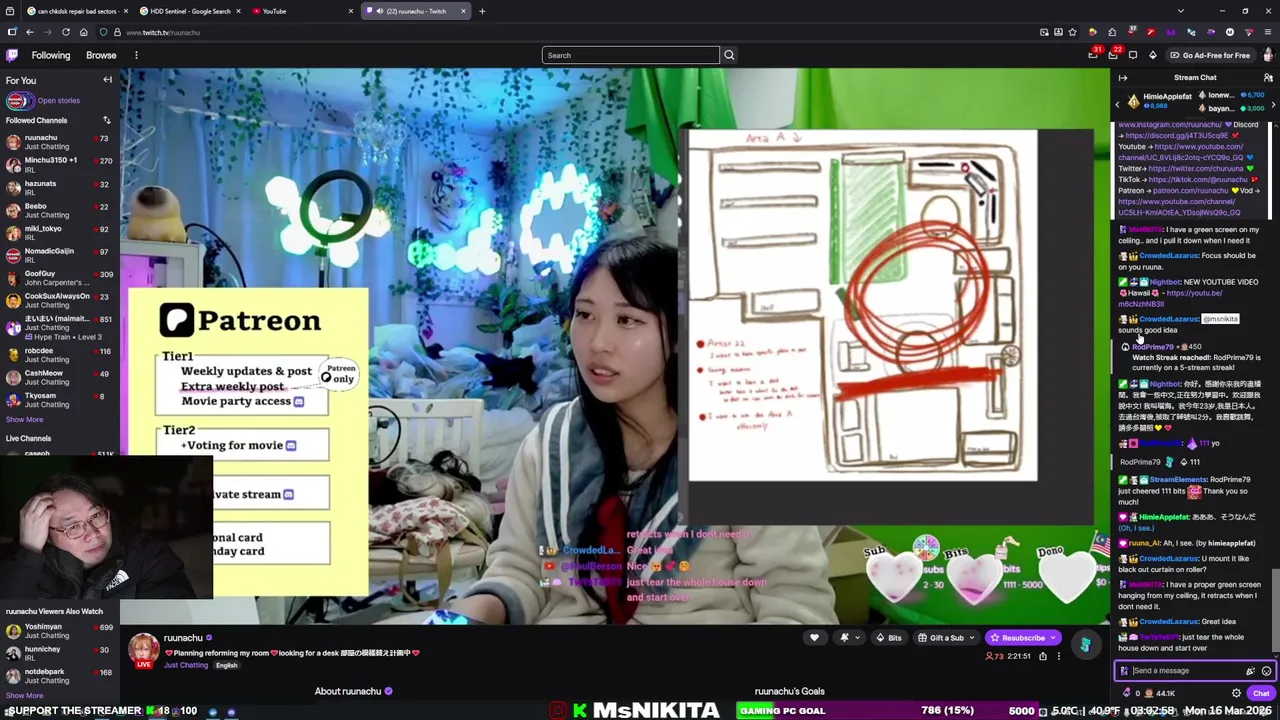
Task: Click the search magnifier button
Action: click(x=729, y=55)
